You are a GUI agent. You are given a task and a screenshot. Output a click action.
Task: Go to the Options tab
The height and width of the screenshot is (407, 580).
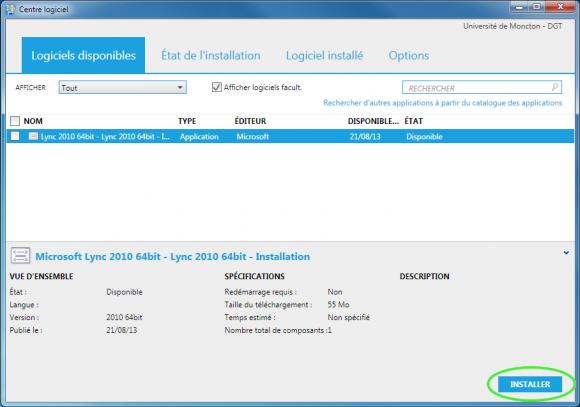click(409, 56)
